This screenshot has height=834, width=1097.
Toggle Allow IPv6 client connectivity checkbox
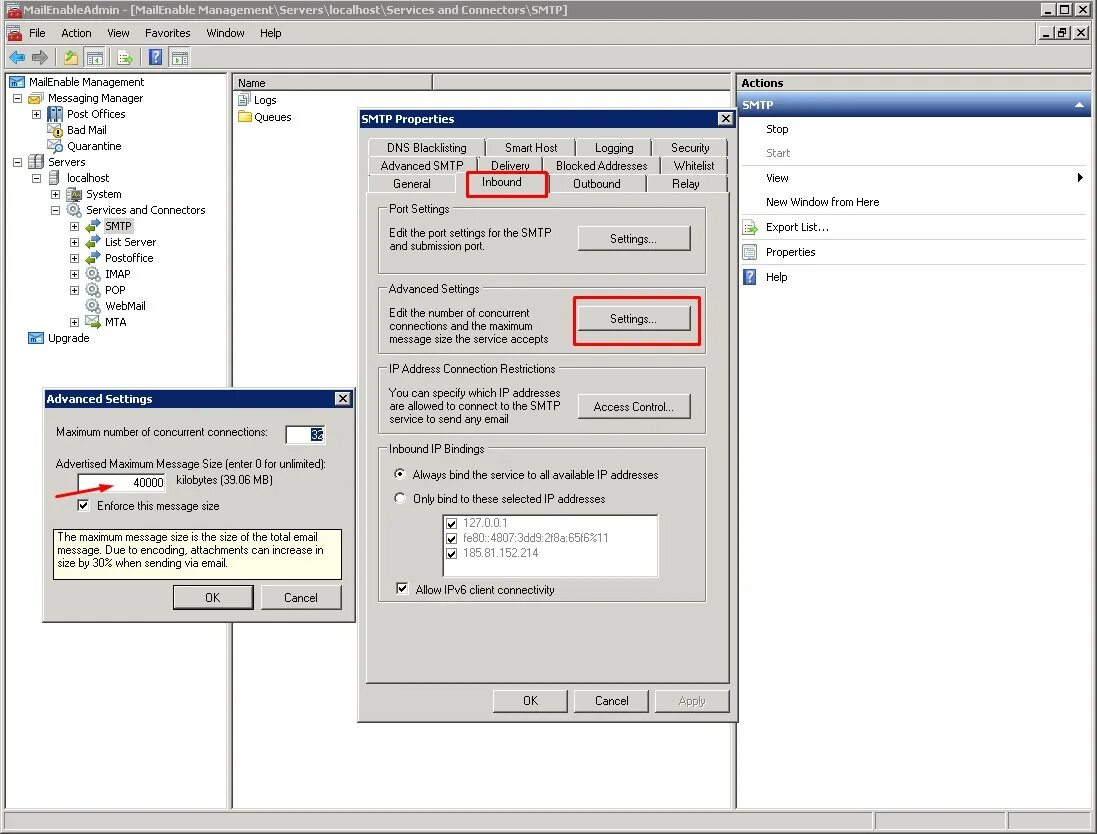(x=402, y=588)
